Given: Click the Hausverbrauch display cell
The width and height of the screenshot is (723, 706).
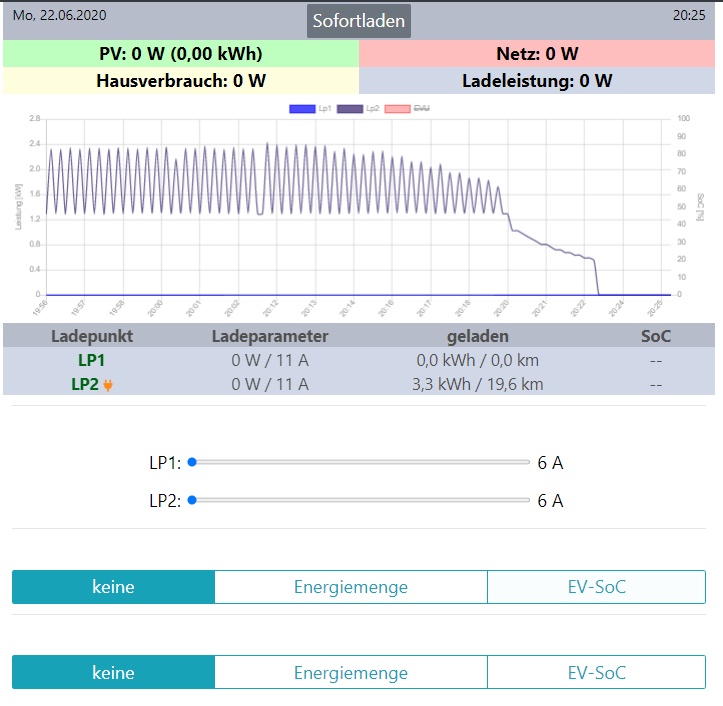Looking at the screenshot, I should 180,81.
